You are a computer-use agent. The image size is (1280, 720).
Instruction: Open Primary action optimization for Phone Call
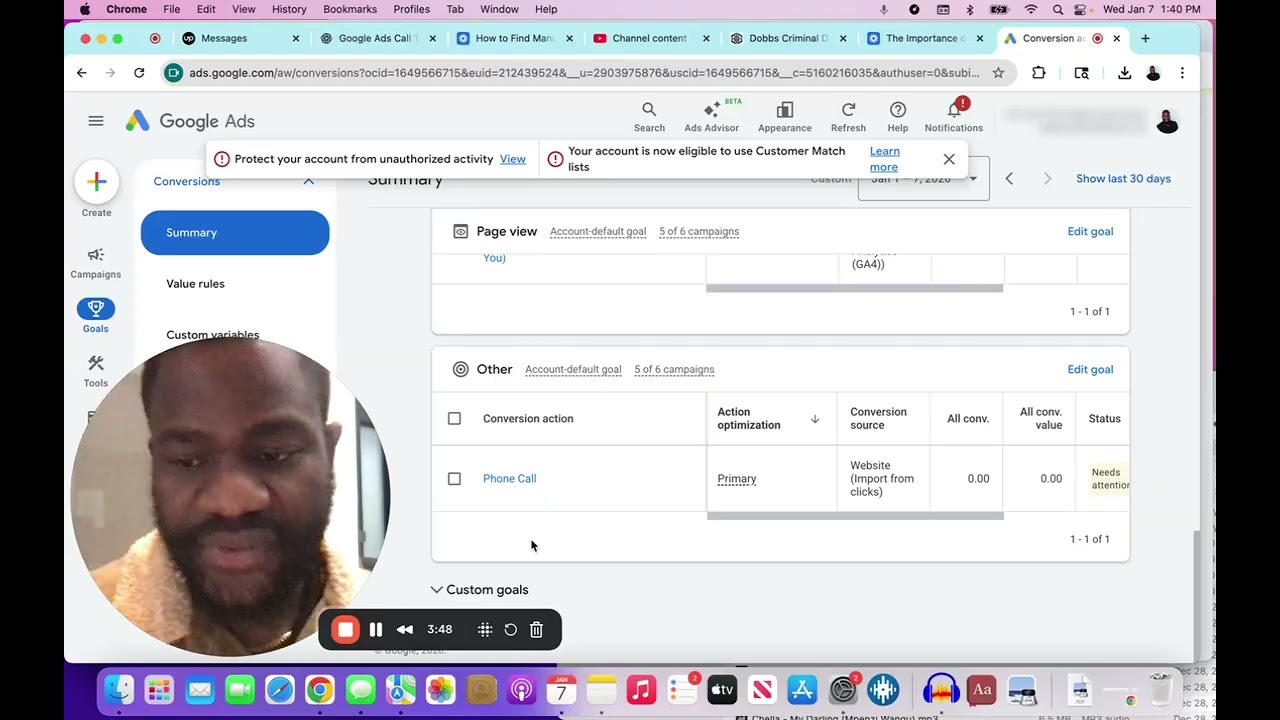click(x=737, y=479)
